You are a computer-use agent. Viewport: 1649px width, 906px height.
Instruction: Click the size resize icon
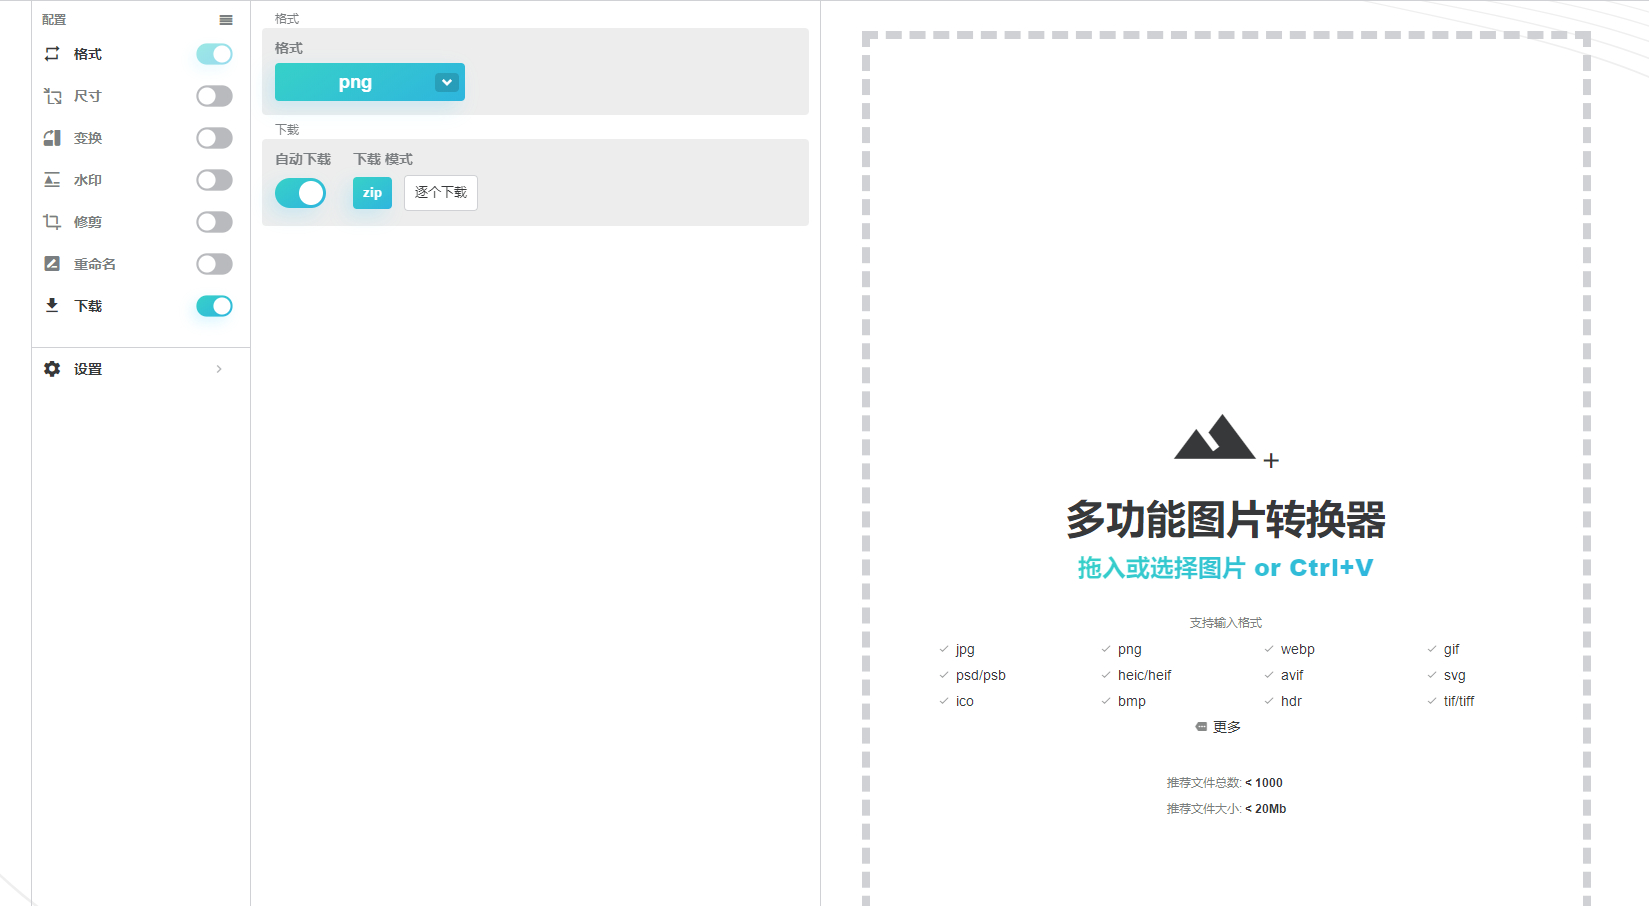(x=52, y=96)
